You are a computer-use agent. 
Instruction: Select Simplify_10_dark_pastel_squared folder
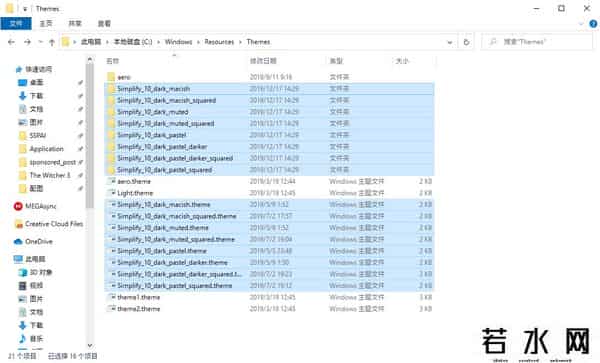coord(269,170)
